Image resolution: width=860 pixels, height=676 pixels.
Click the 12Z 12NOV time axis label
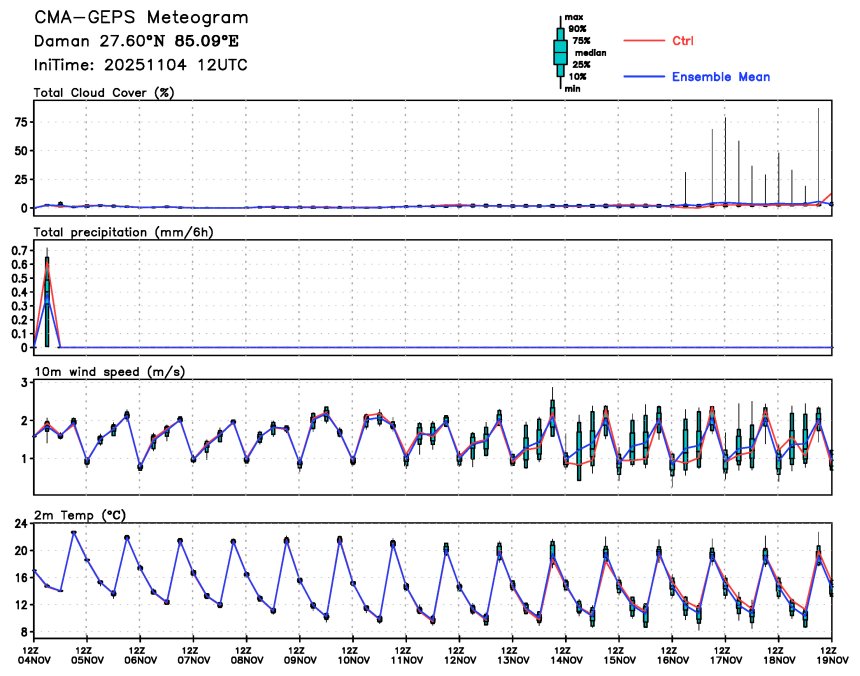[x=460, y=654]
